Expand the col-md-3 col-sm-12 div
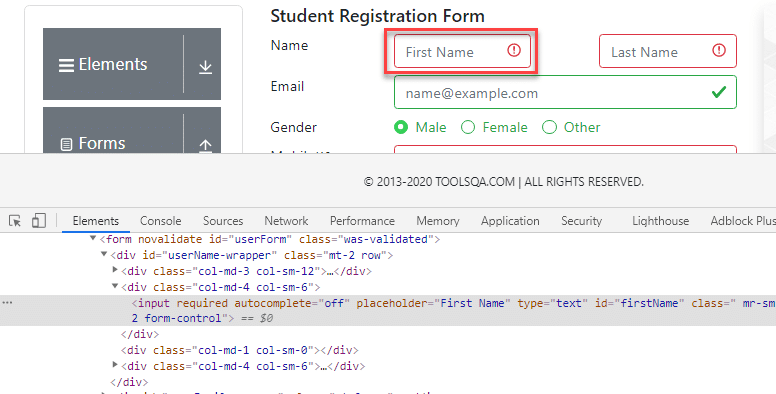Viewport: 776px width, 394px height. (x=115, y=270)
